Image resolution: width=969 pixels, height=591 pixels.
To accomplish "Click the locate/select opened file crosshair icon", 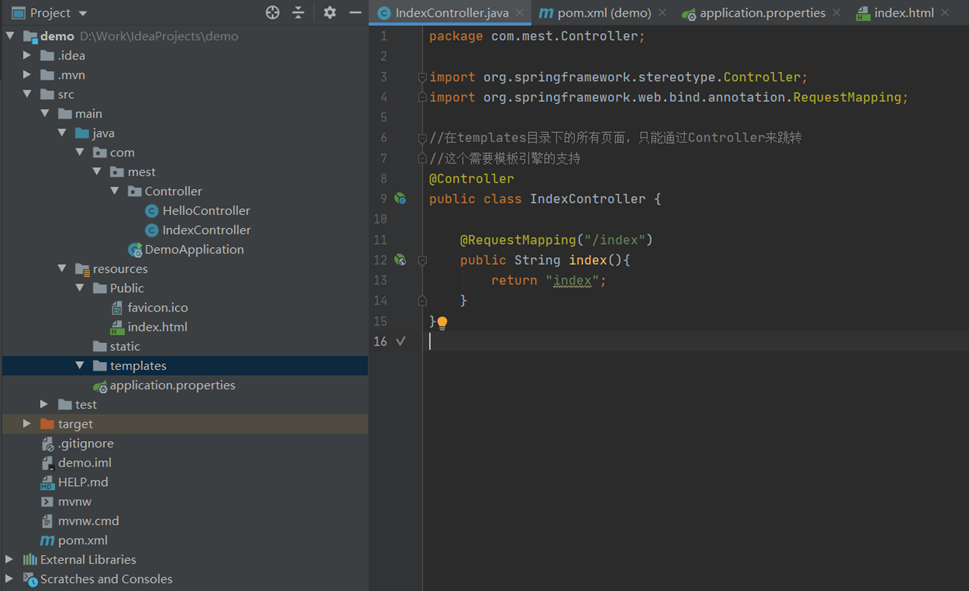I will (x=273, y=12).
